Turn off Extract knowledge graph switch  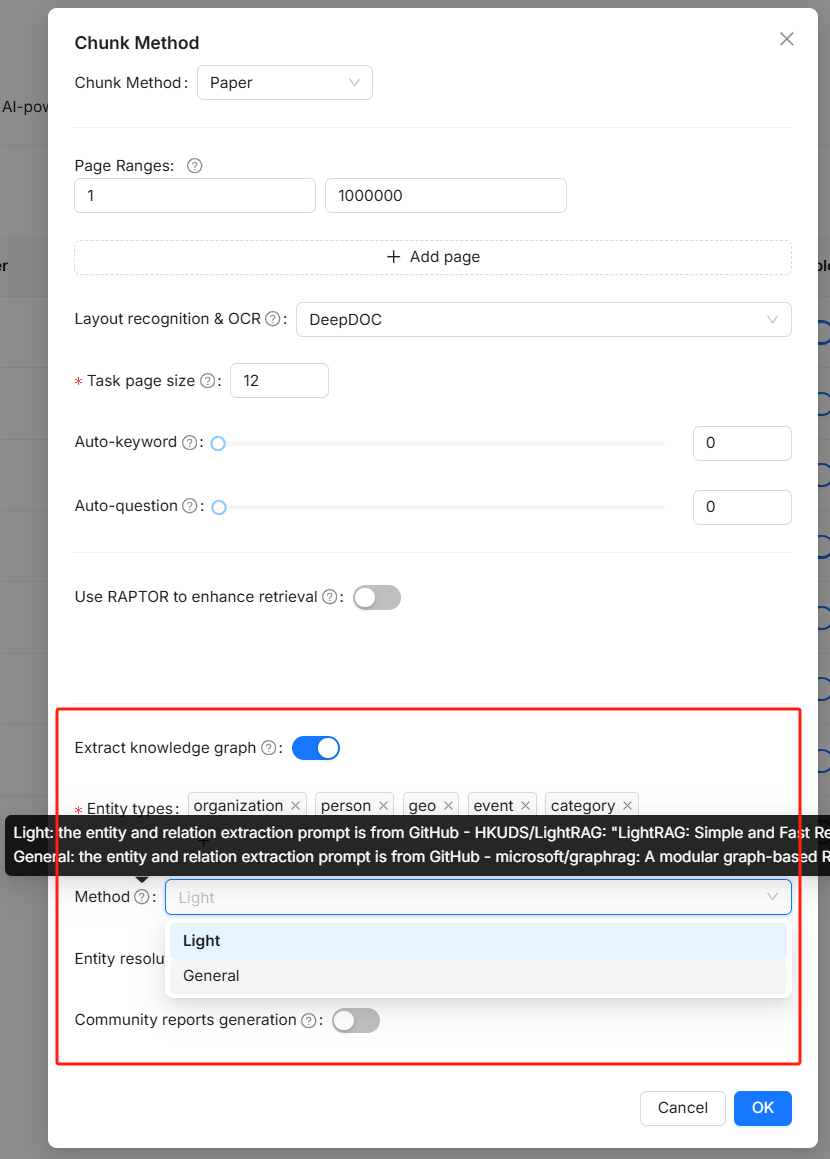pyautogui.click(x=316, y=748)
